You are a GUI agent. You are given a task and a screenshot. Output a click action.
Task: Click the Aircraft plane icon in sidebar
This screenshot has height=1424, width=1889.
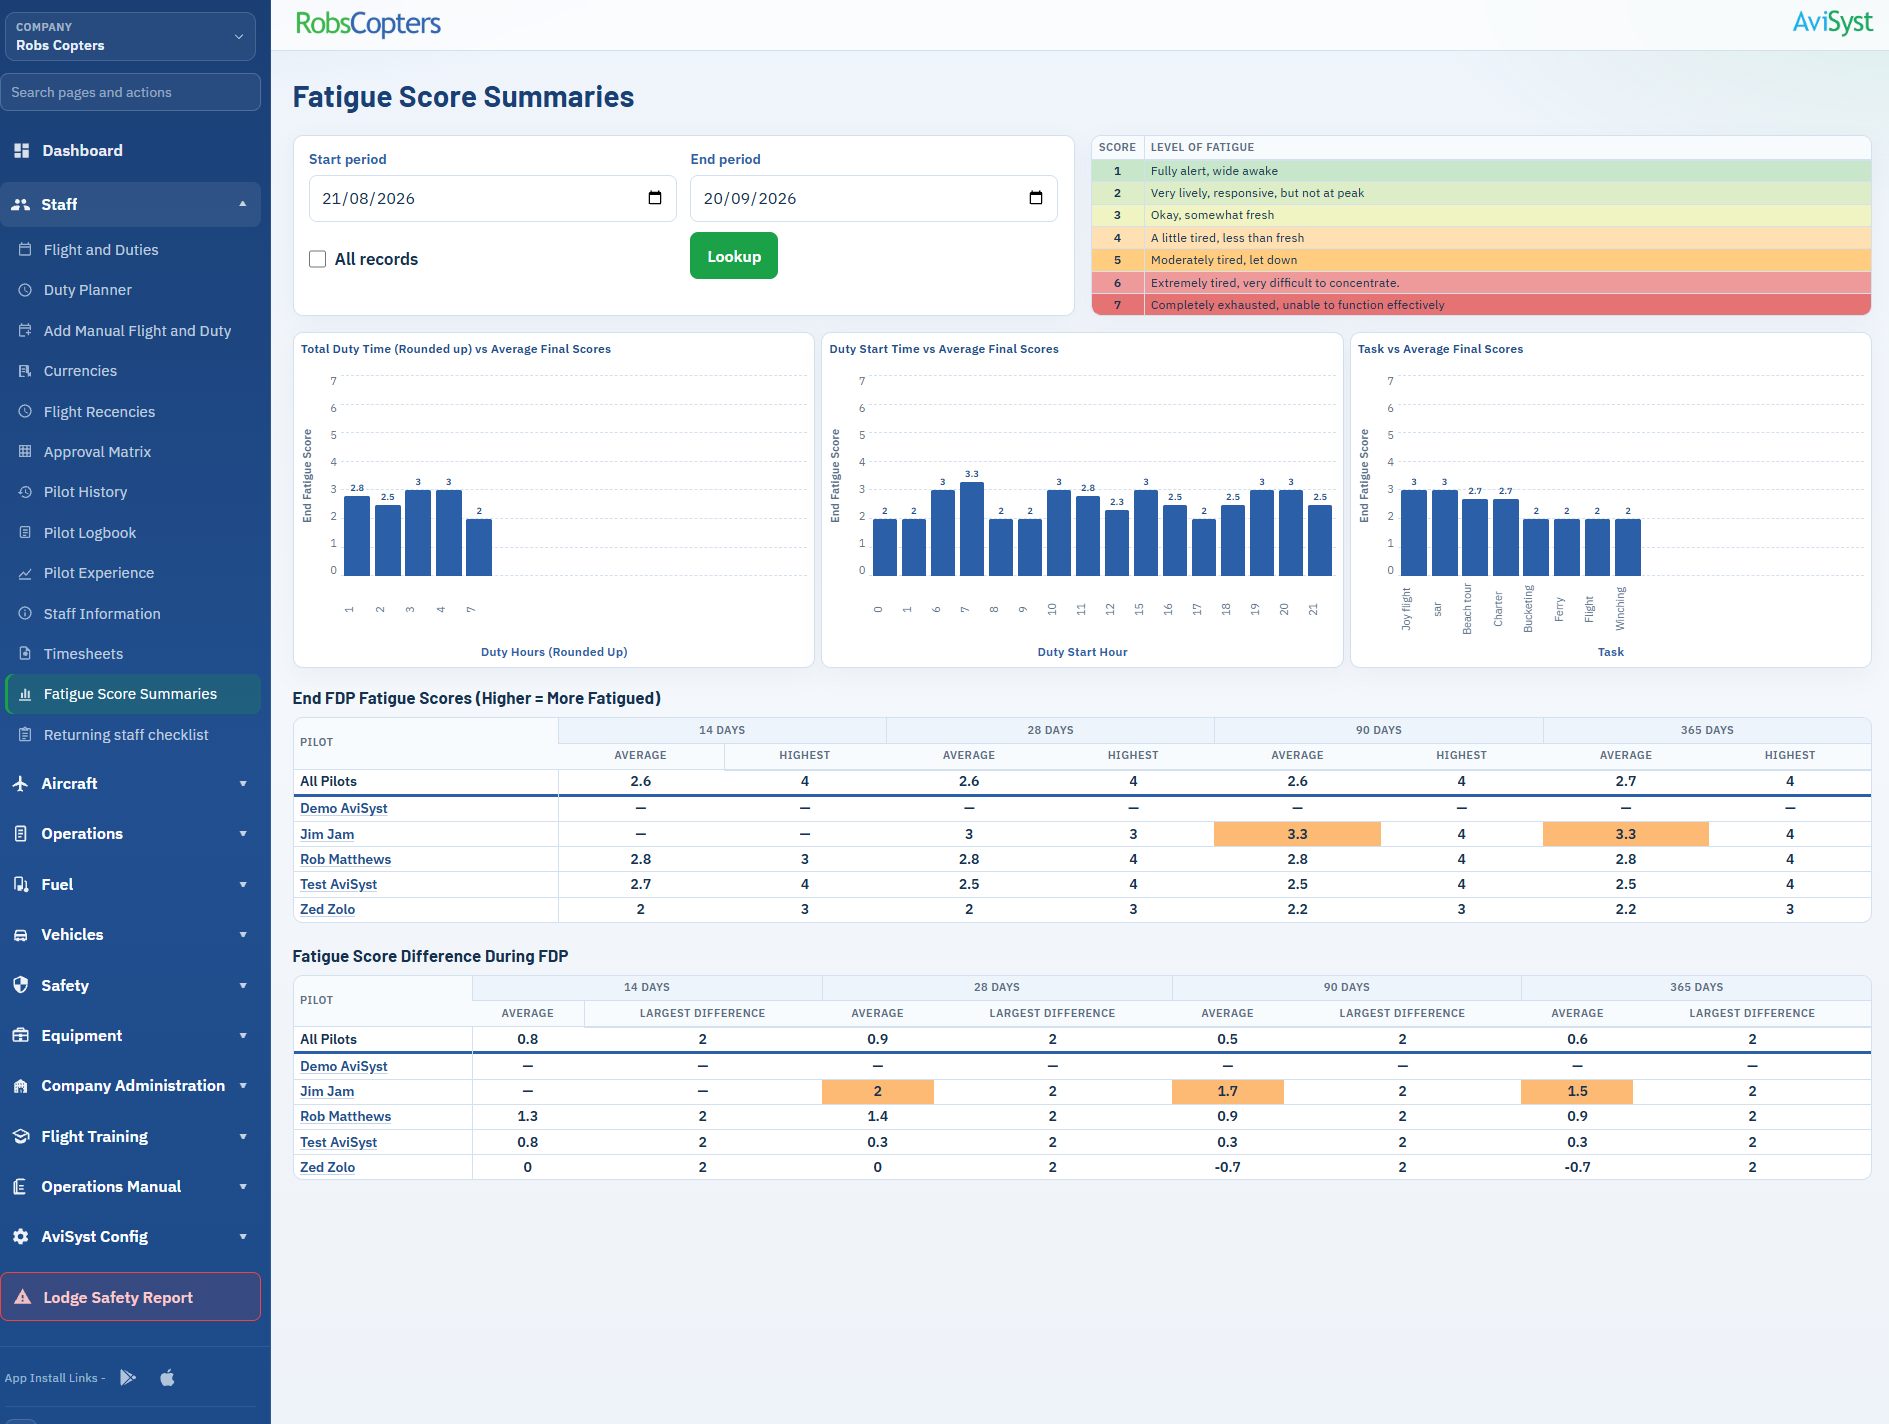(x=21, y=784)
